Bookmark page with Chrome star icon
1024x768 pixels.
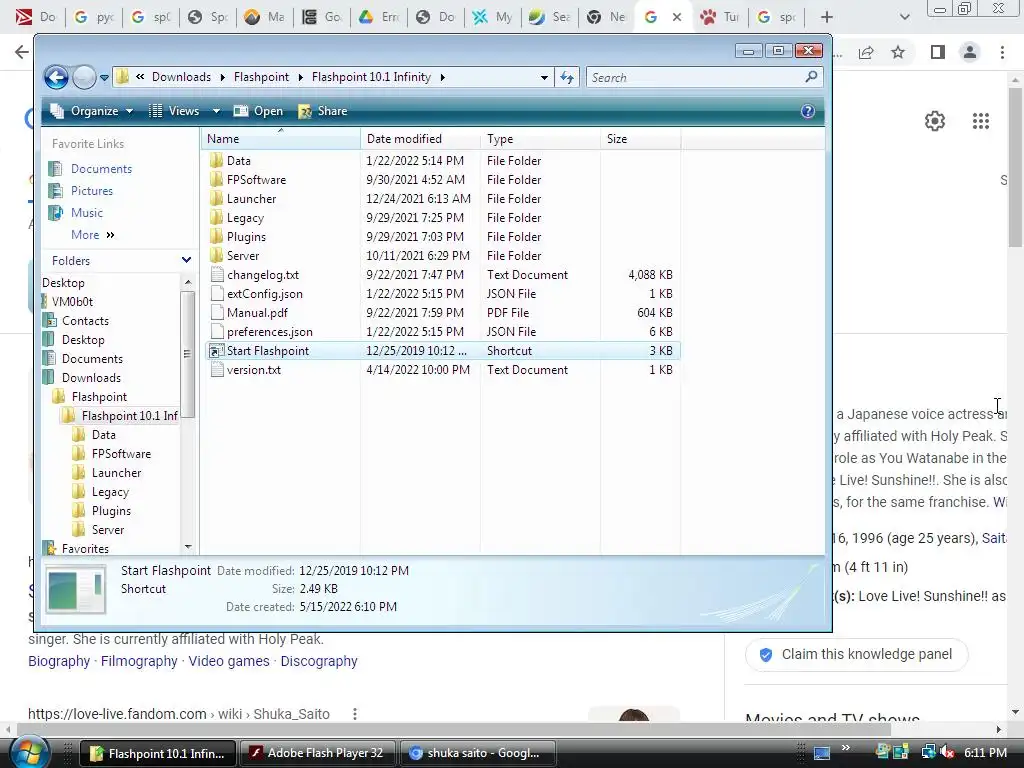pos(898,52)
